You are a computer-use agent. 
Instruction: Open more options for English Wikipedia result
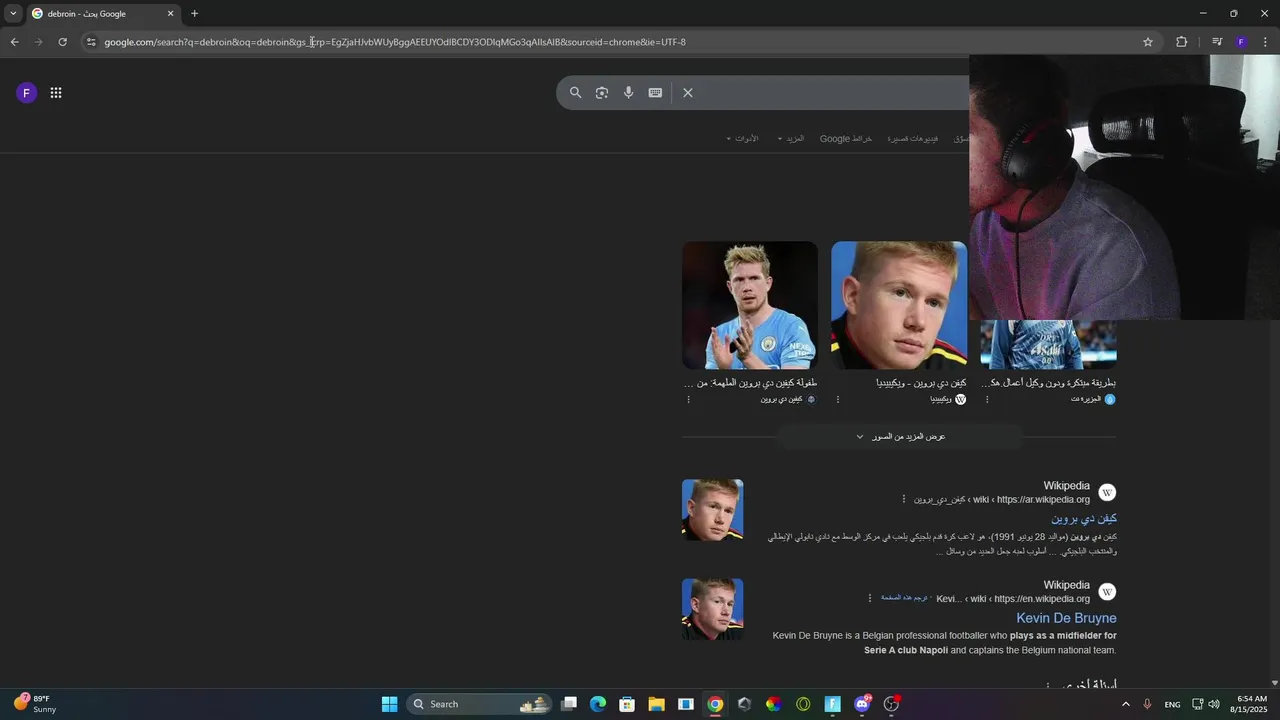click(870, 598)
